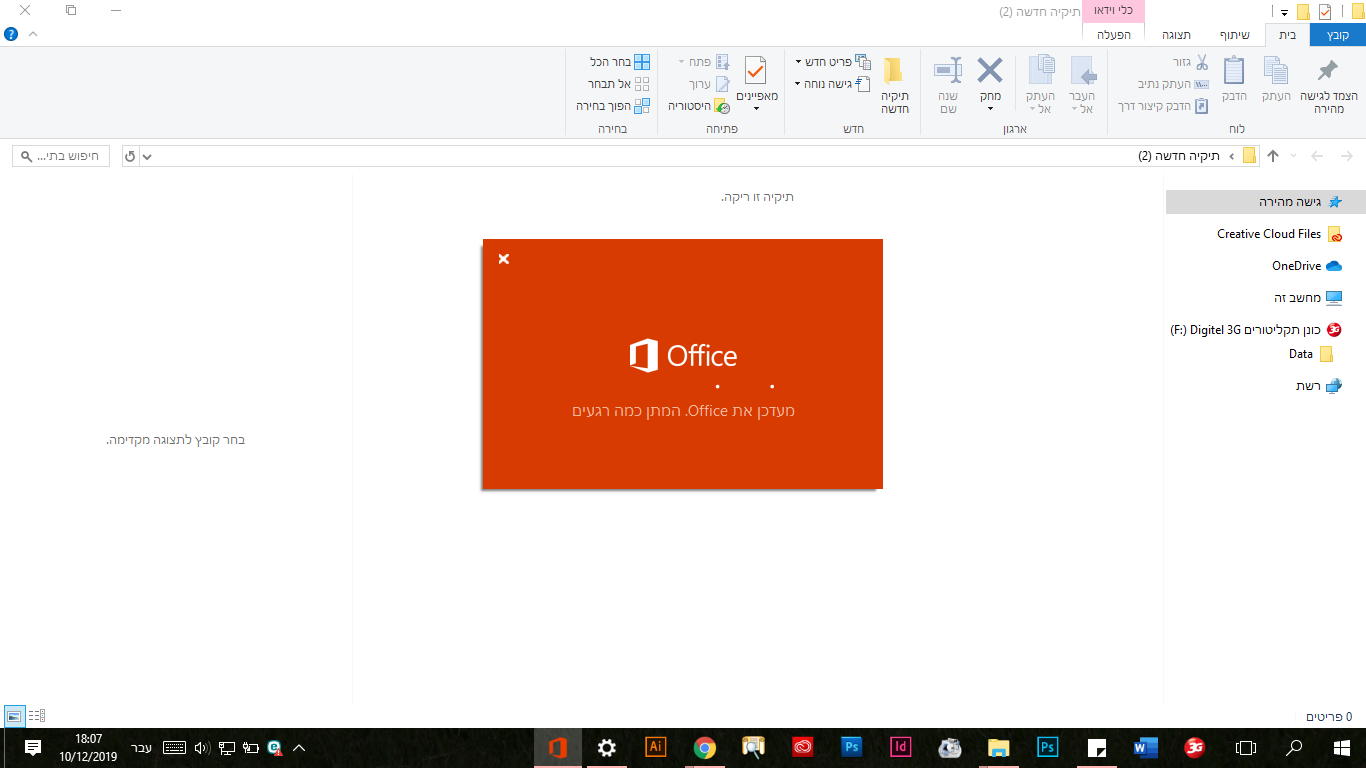Click Select all (בחר הכל)
This screenshot has height=768, width=1366.
pyautogui.click(x=620, y=62)
